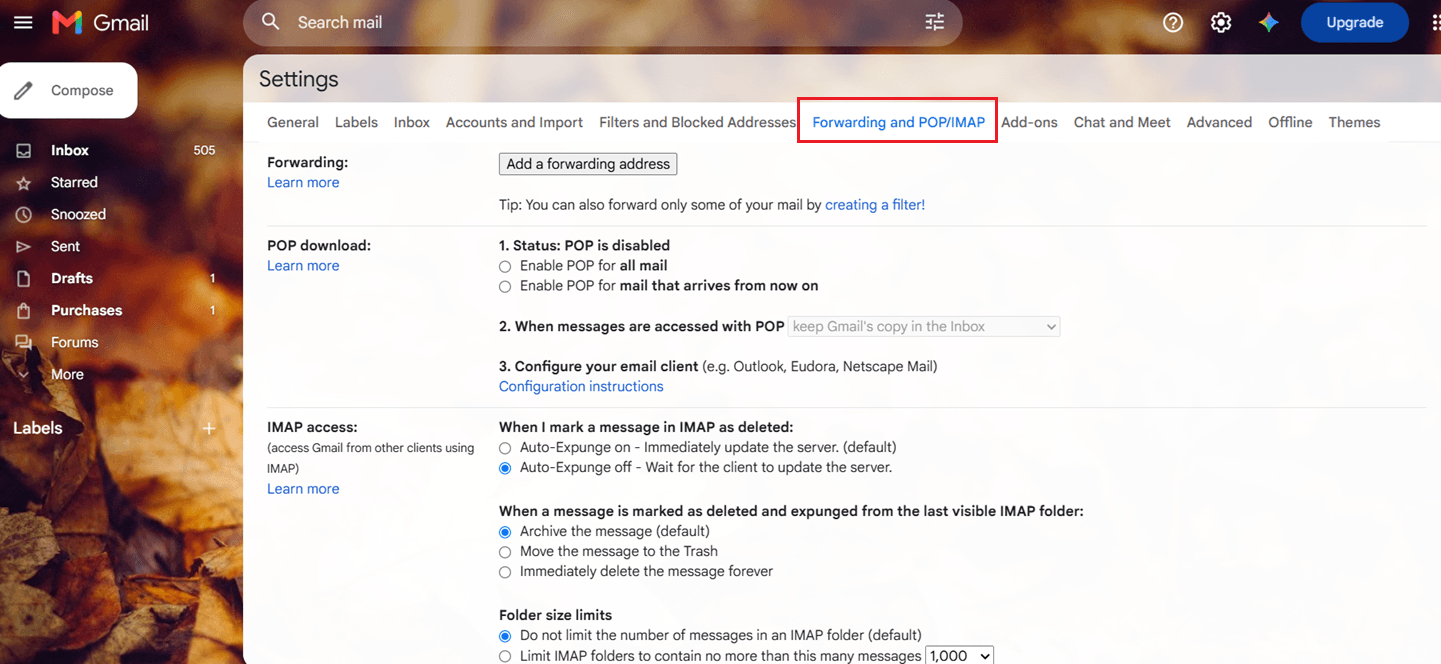
Task: Click the Snoozed clock icon
Action: pos(24,214)
